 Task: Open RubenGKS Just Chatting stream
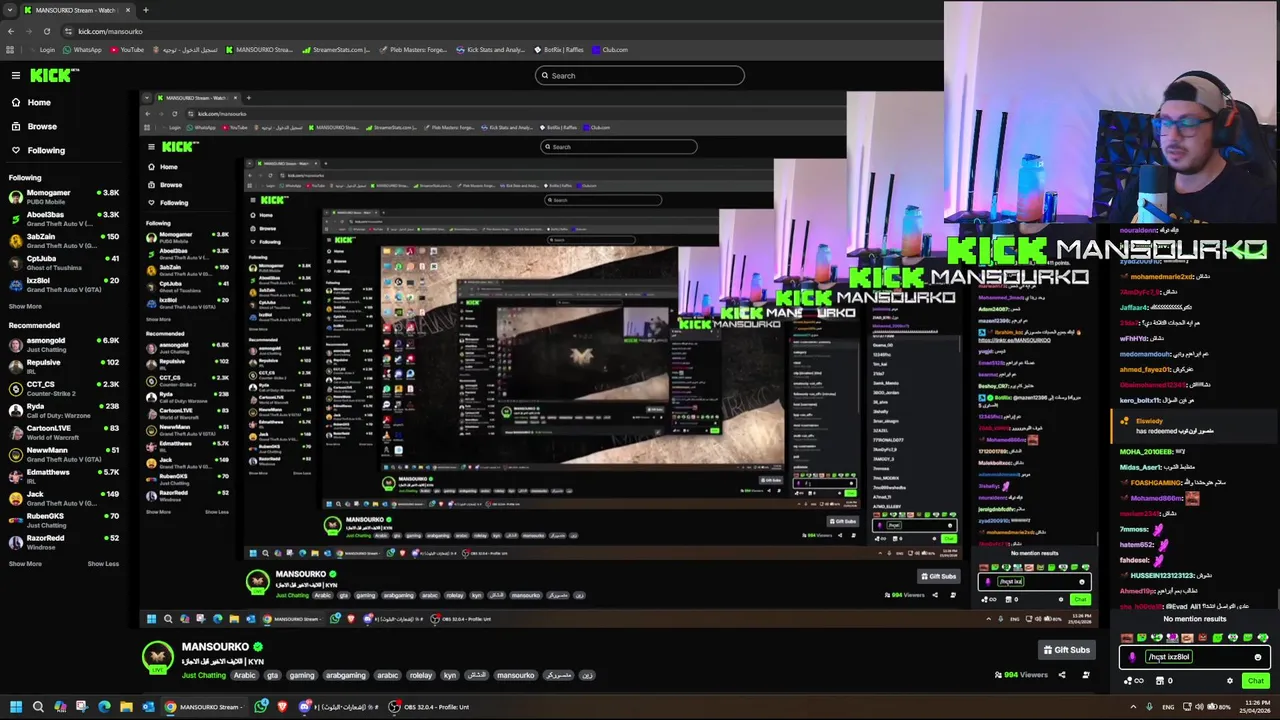pos(64,520)
